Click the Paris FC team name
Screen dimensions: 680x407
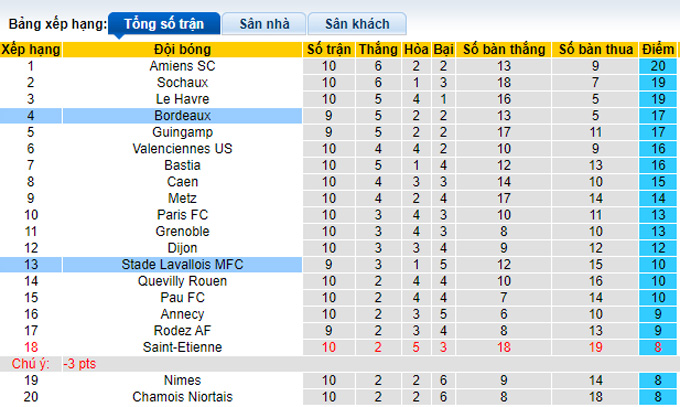coord(182,215)
